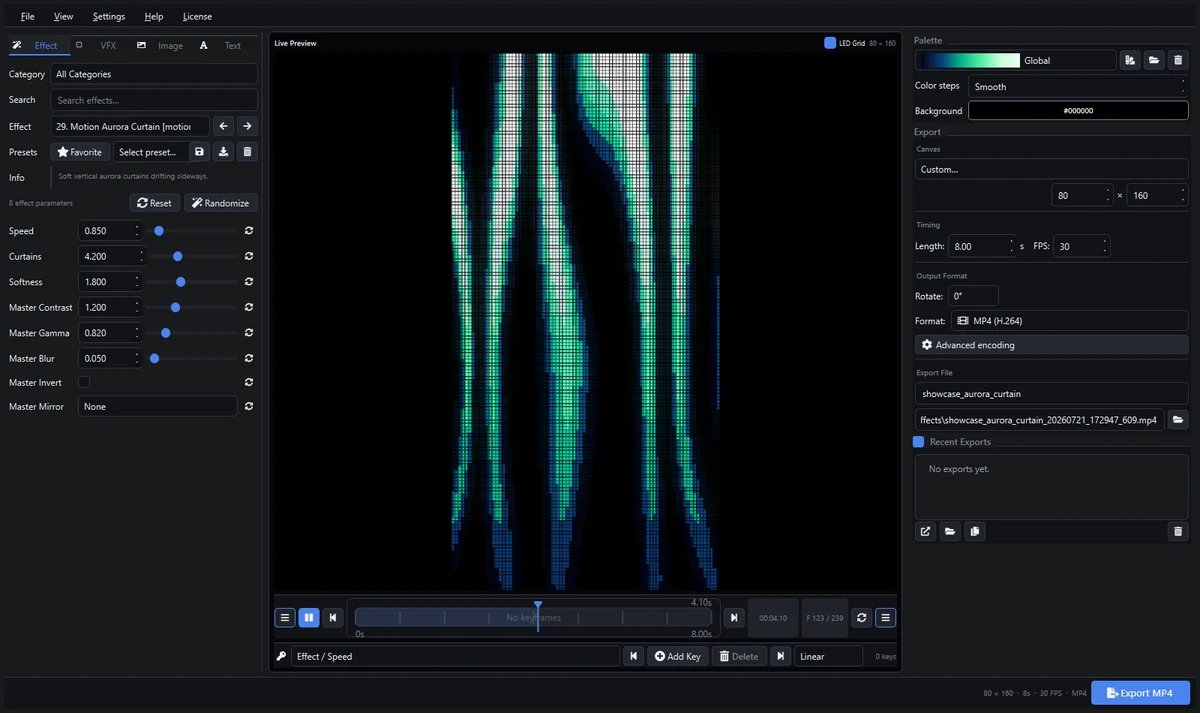Reset the Master Mirror parameter icon

(x=248, y=406)
